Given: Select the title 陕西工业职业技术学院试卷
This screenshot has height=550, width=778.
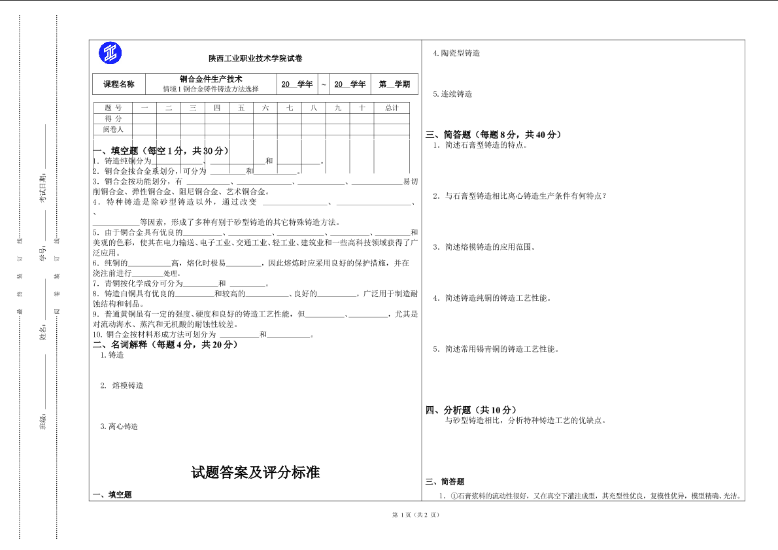Looking at the screenshot, I should [x=255, y=59].
